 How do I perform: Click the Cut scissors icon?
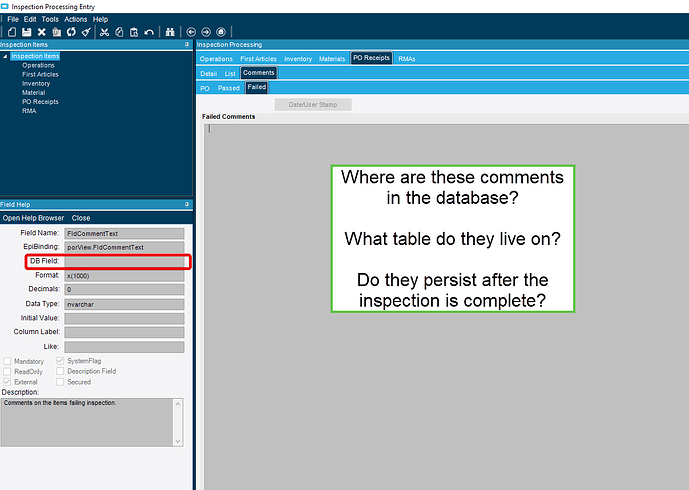coord(104,32)
